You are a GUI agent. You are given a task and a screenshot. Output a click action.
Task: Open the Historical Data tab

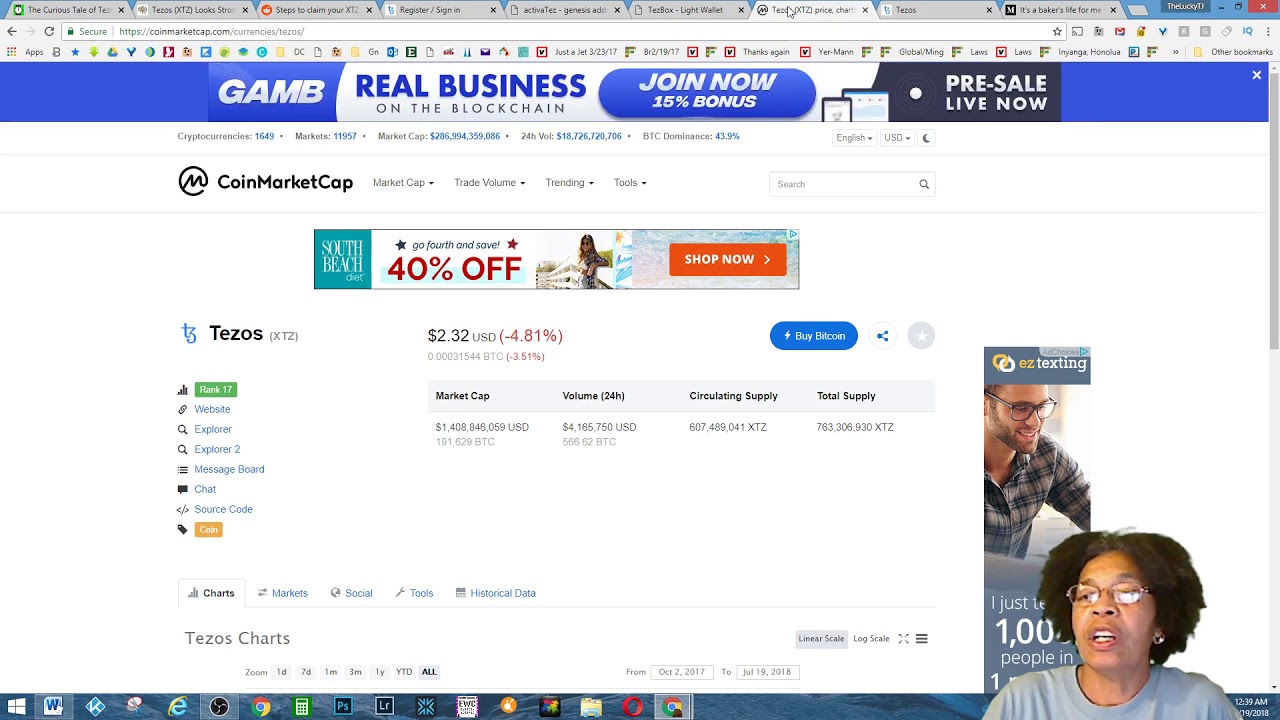click(x=496, y=593)
